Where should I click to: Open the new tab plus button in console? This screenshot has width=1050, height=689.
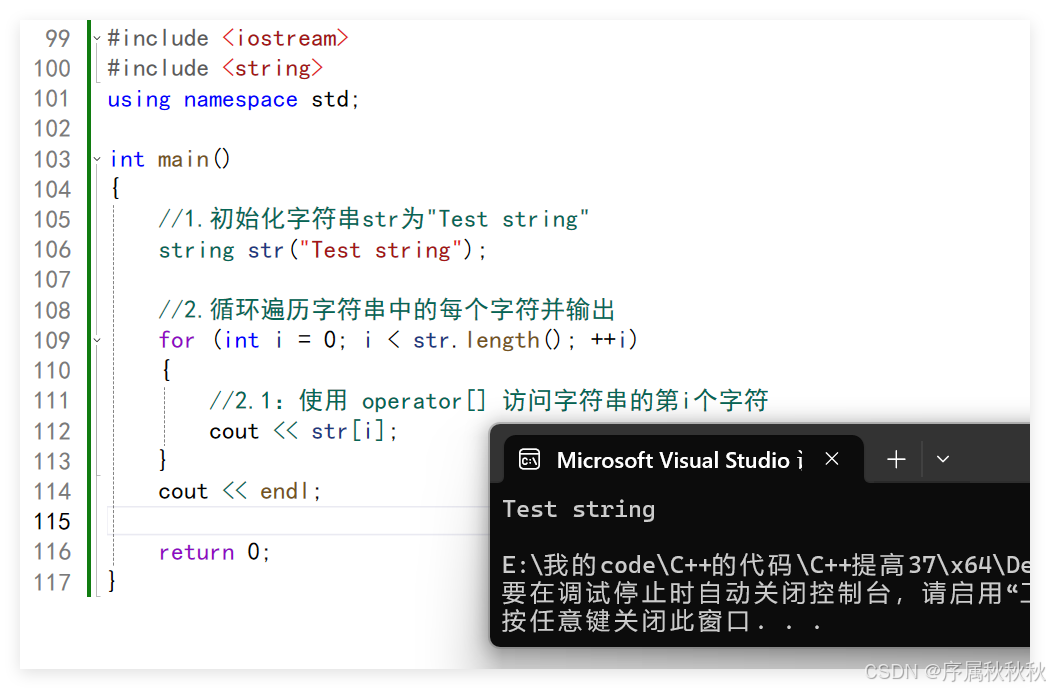896,459
